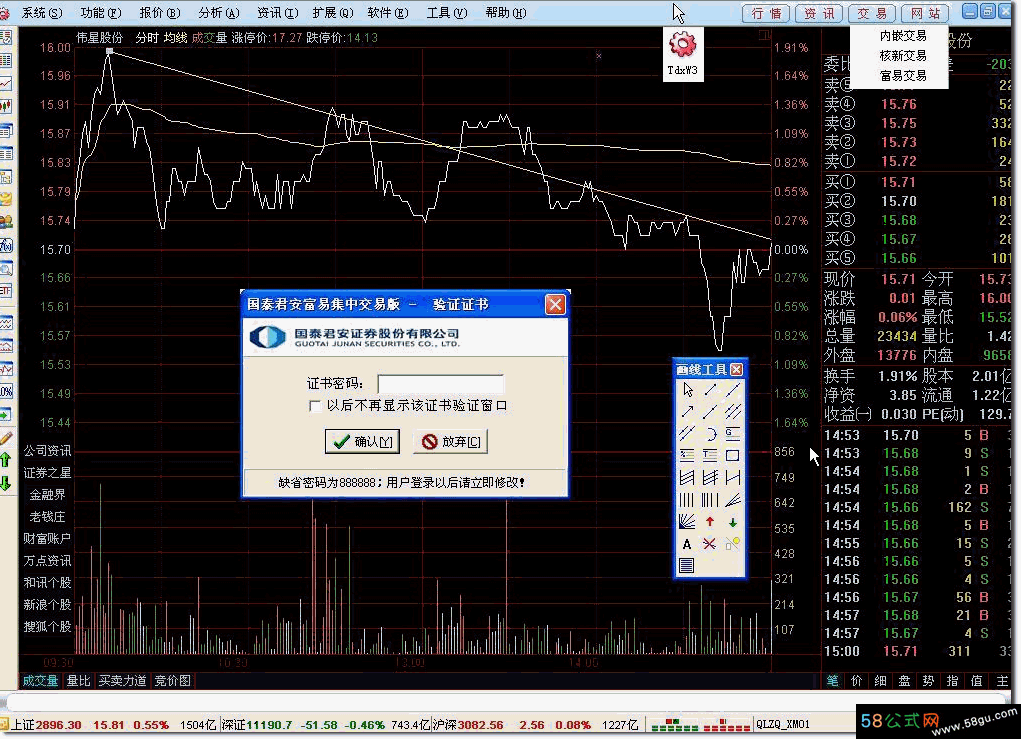Open the 分析 menu
This screenshot has width=1021, height=739.
219,12
